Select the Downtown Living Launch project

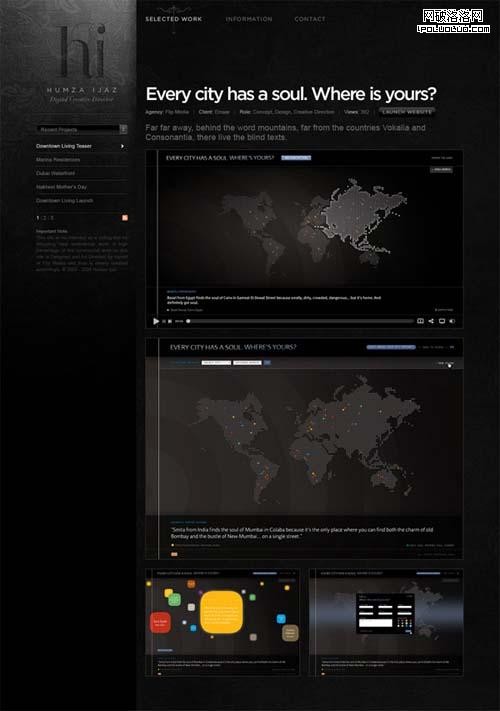64,200
